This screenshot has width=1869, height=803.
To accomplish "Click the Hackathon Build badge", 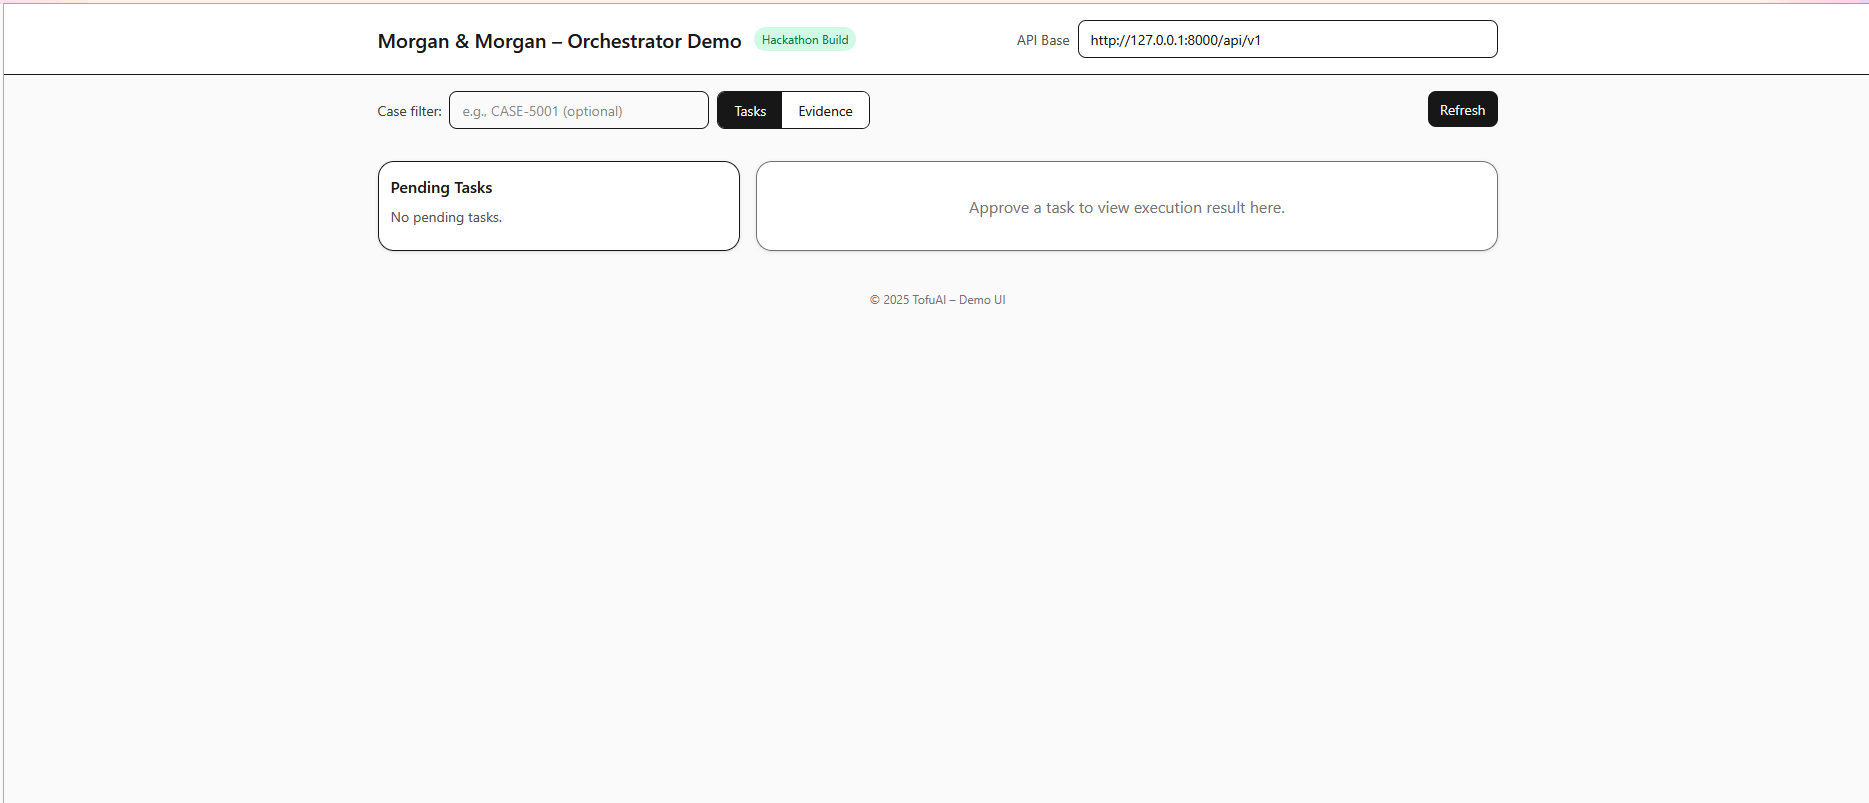I will 805,40.
